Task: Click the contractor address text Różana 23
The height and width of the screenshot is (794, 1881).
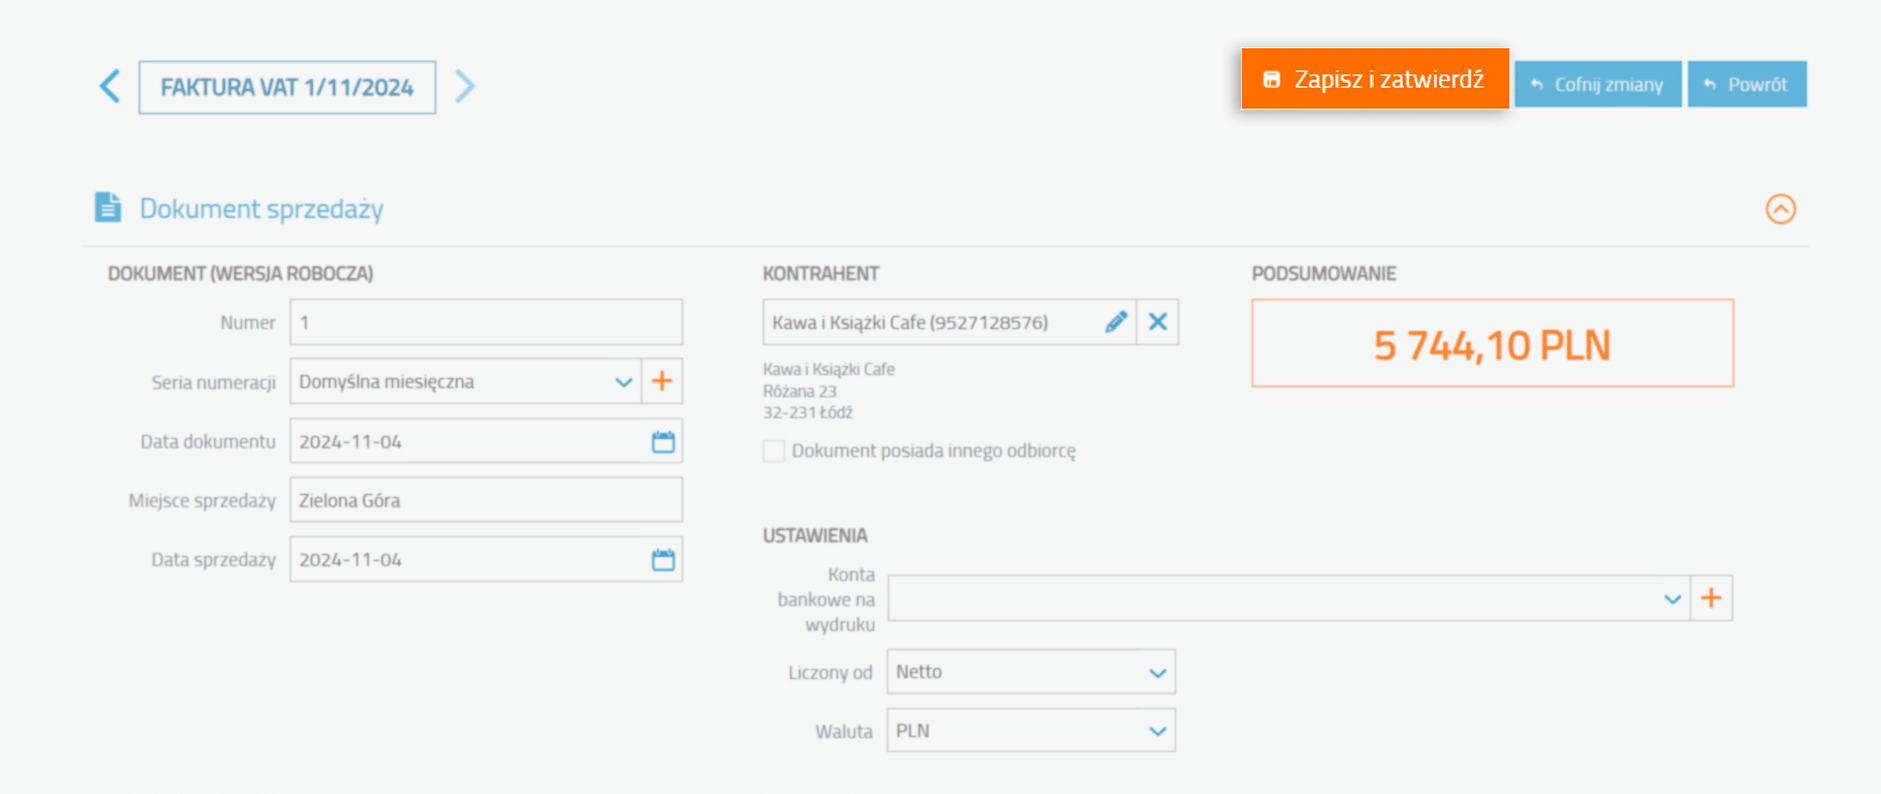Action: tap(800, 391)
